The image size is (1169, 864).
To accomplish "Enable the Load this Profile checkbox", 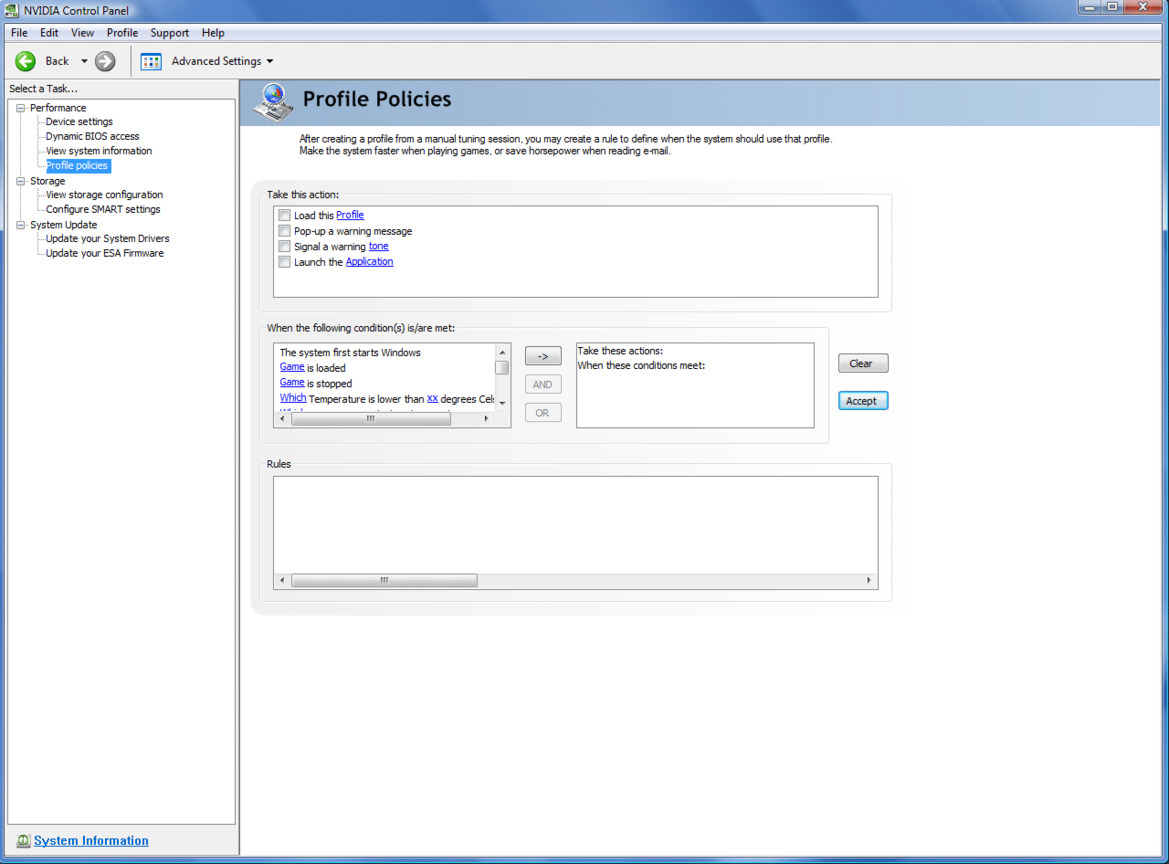I will pyautogui.click(x=284, y=215).
